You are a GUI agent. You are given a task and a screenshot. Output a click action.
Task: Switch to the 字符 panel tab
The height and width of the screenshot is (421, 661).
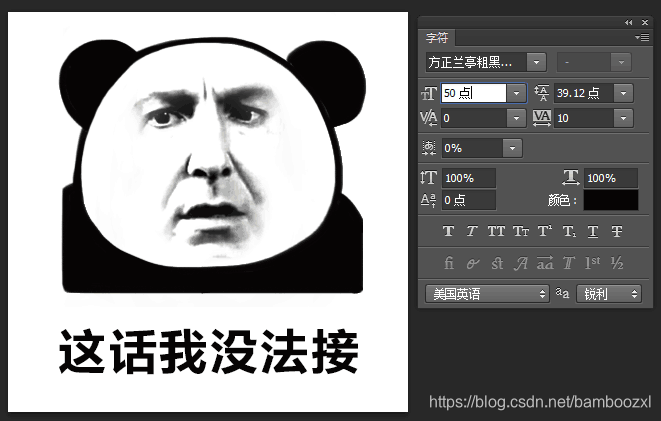point(437,38)
